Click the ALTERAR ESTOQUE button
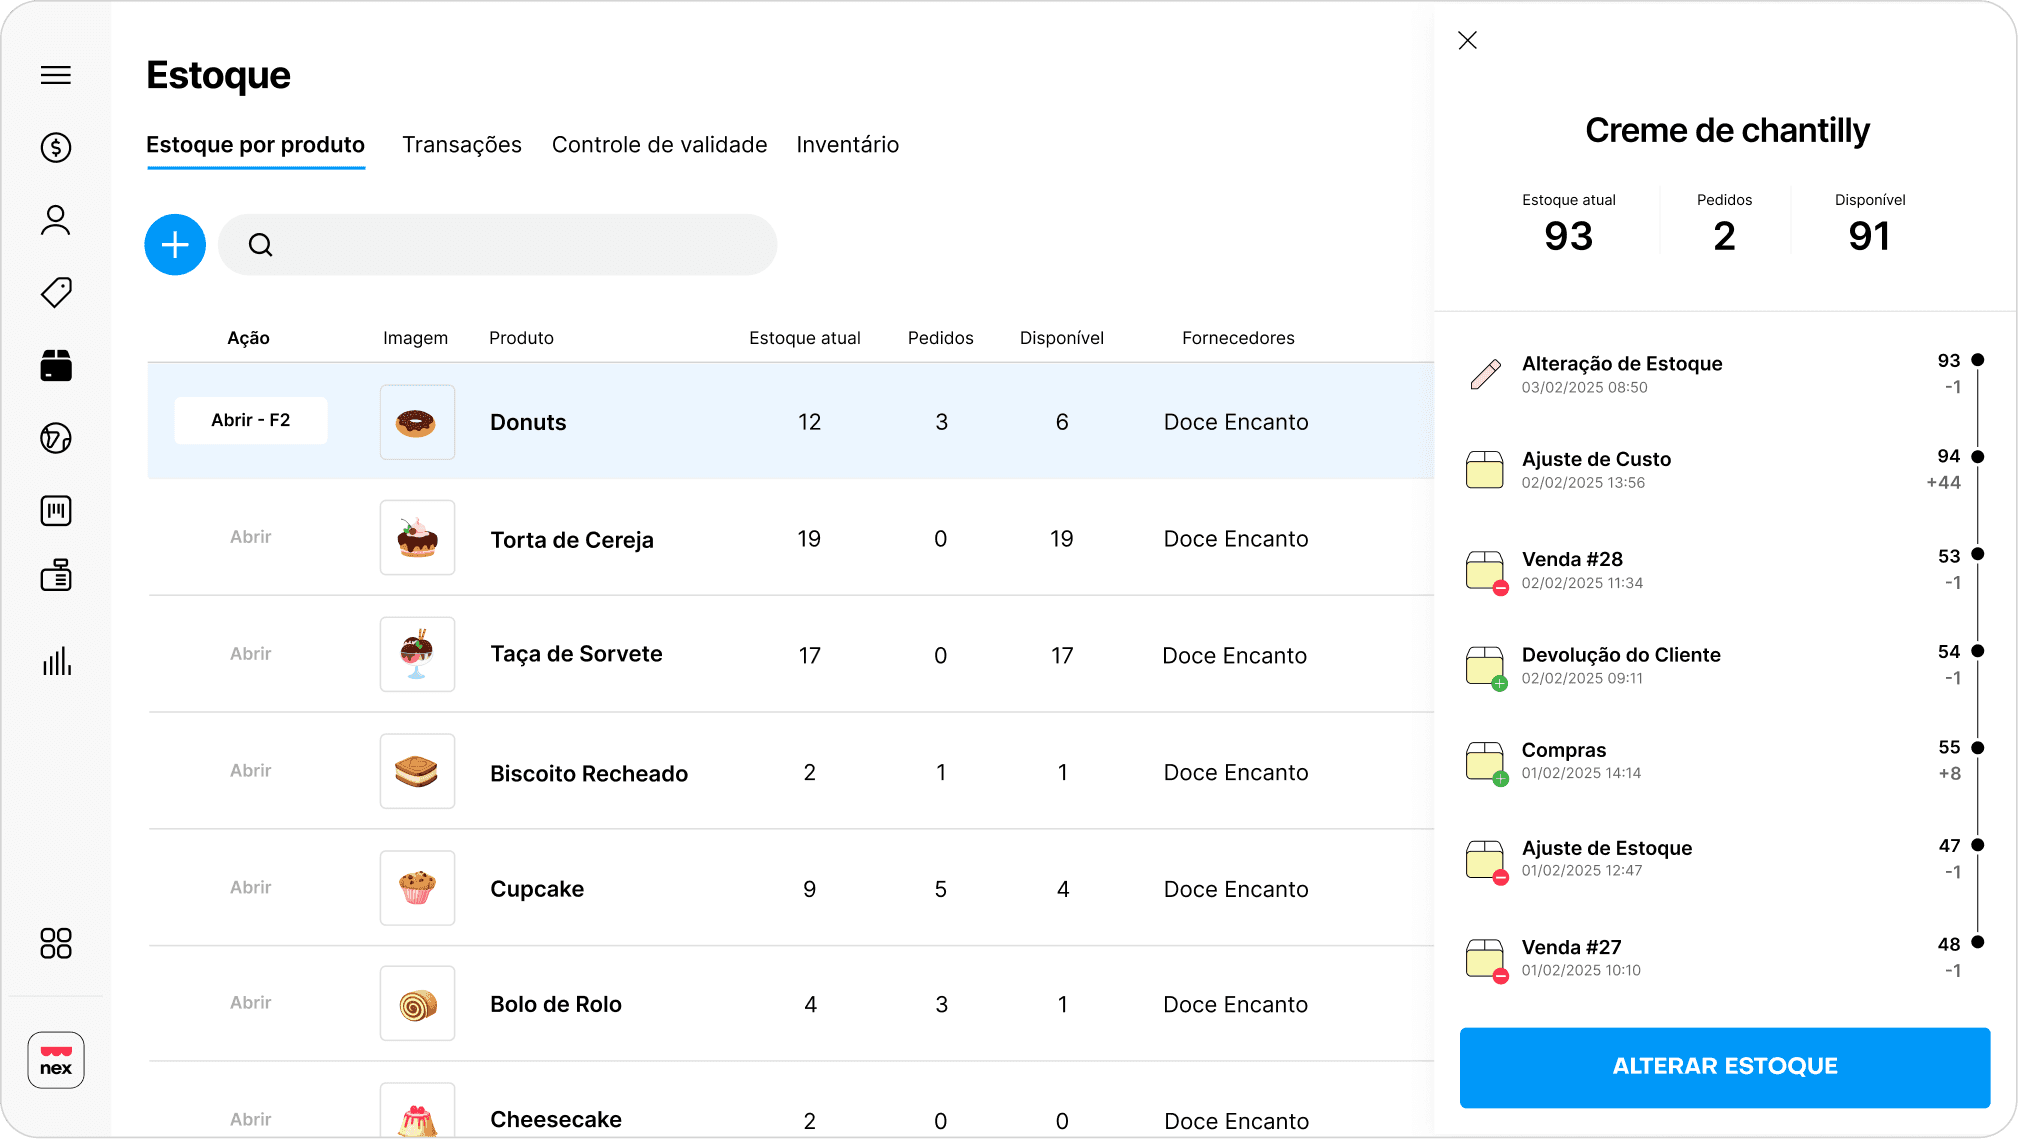2018x1139 pixels. coord(1724,1067)
